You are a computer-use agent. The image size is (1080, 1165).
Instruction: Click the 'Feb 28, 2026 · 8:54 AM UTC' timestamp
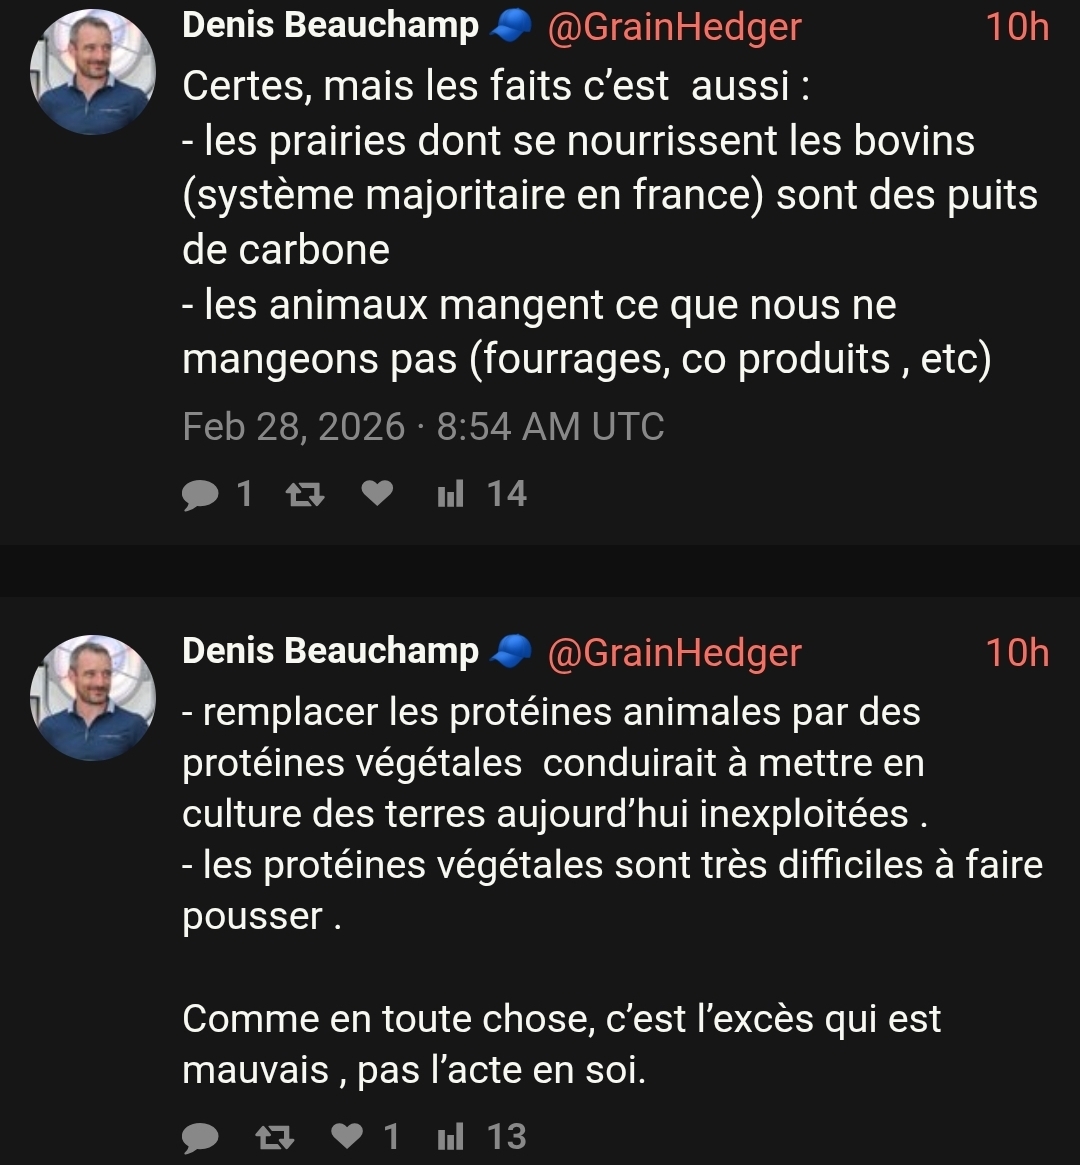(423, 427)
